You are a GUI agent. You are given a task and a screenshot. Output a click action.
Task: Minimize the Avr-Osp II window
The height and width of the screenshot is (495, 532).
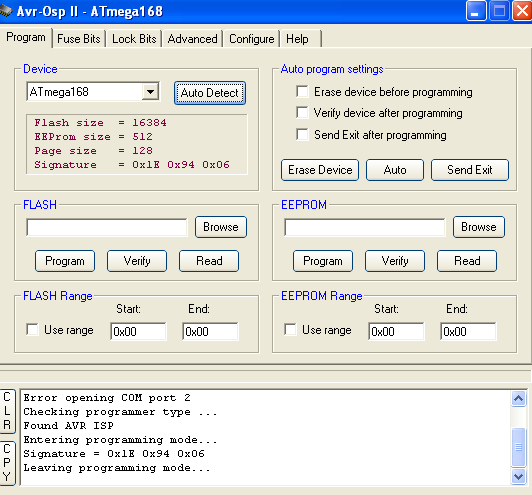click(x=476, y=11)
